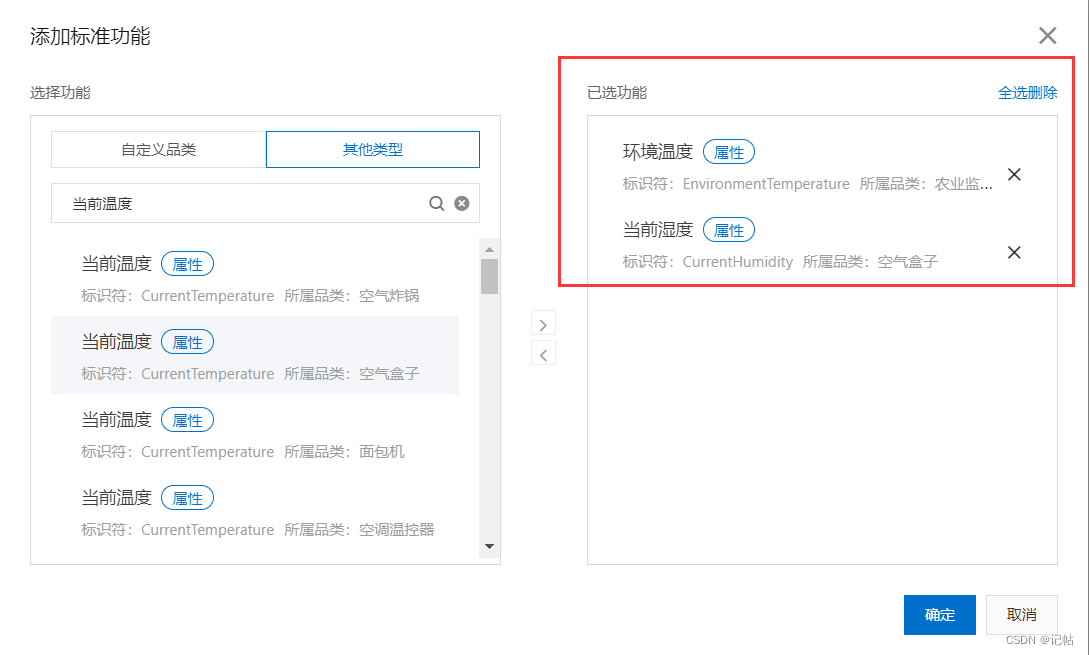This screenshot has width=1089, height=655.
Task: Switch to the 自定义品类 tab
Action: 158,149
